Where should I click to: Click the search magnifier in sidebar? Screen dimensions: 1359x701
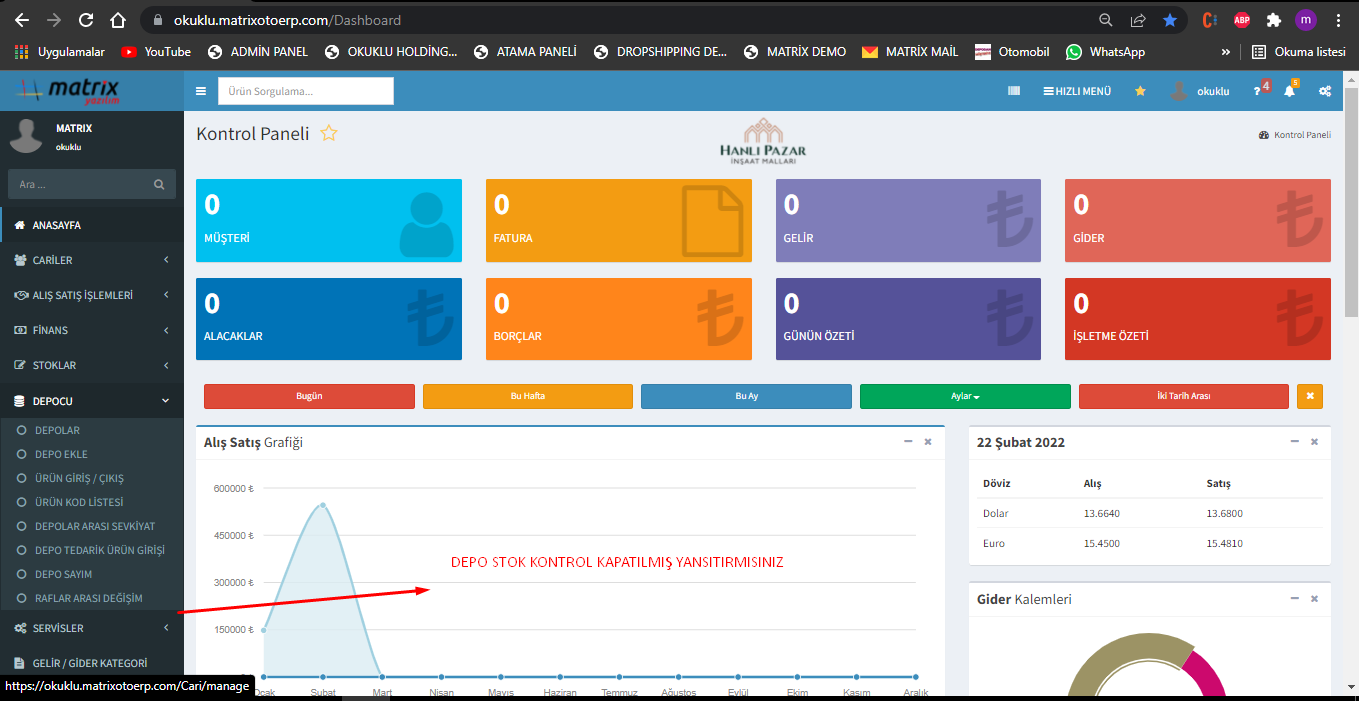[x=159, y=184]
